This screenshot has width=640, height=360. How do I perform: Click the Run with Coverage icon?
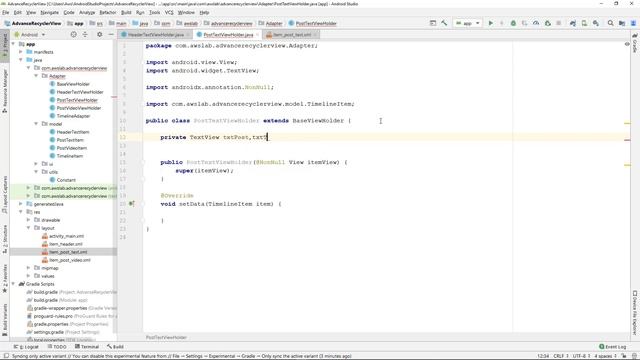pyautogui.click(x=524, y=23)
